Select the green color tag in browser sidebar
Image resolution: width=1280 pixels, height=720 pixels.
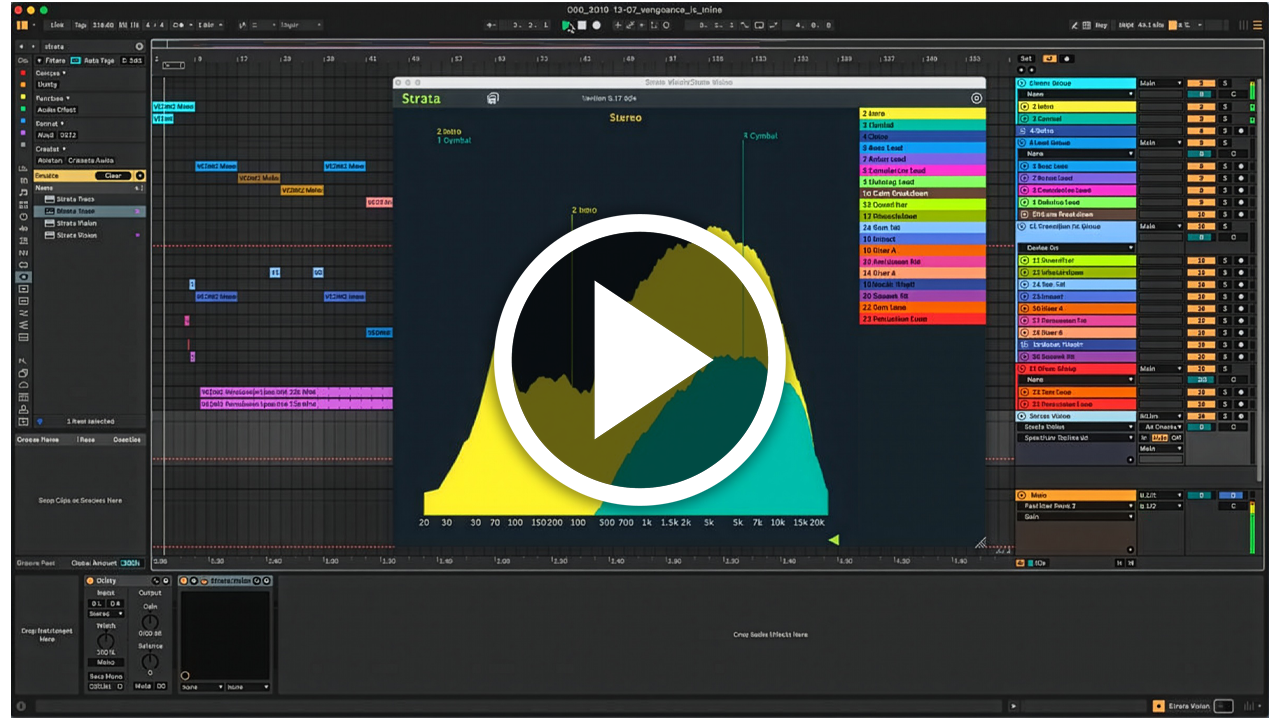(23, 109)
